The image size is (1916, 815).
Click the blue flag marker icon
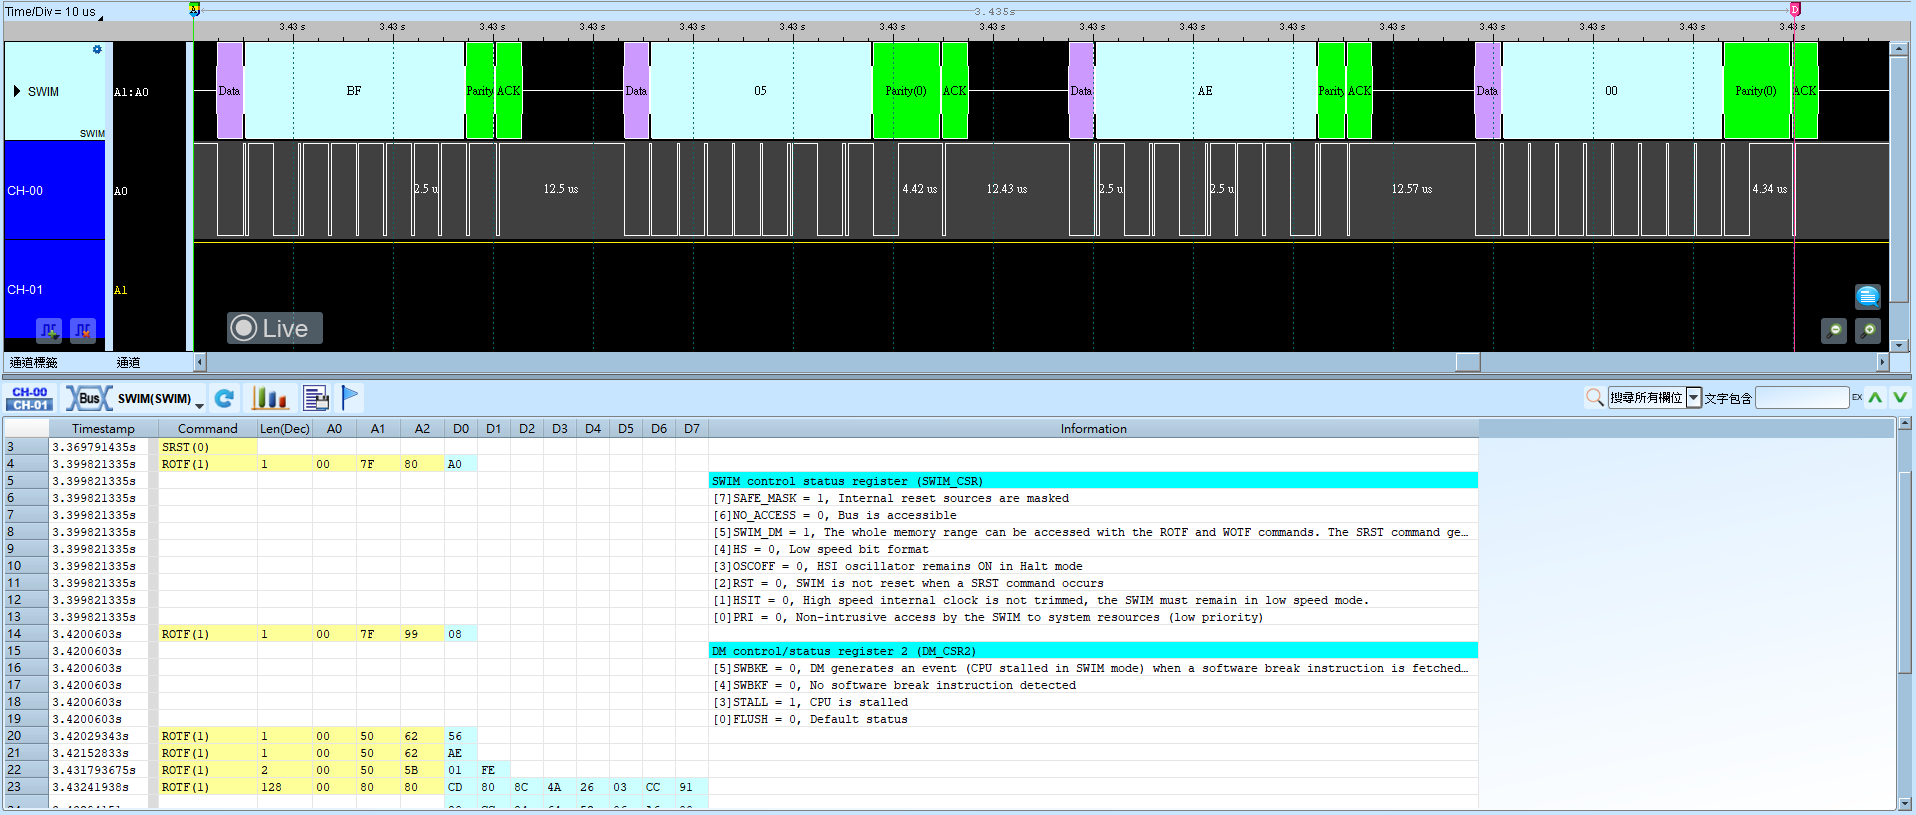pyautogui.click(x=350, y=398)
